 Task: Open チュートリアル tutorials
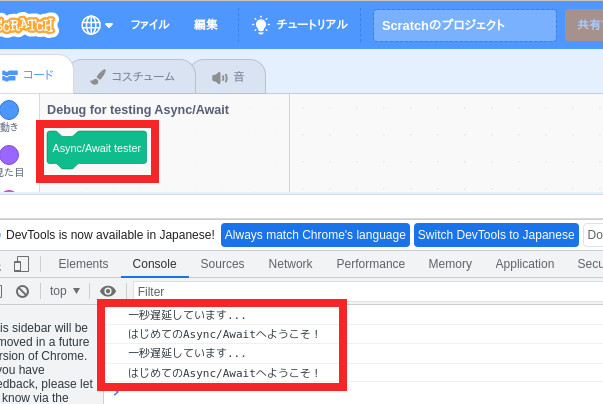click(300, 25)
